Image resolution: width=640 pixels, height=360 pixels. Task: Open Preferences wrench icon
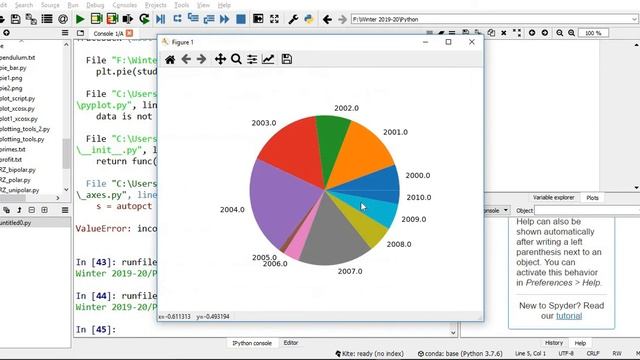tap(293, 19)
